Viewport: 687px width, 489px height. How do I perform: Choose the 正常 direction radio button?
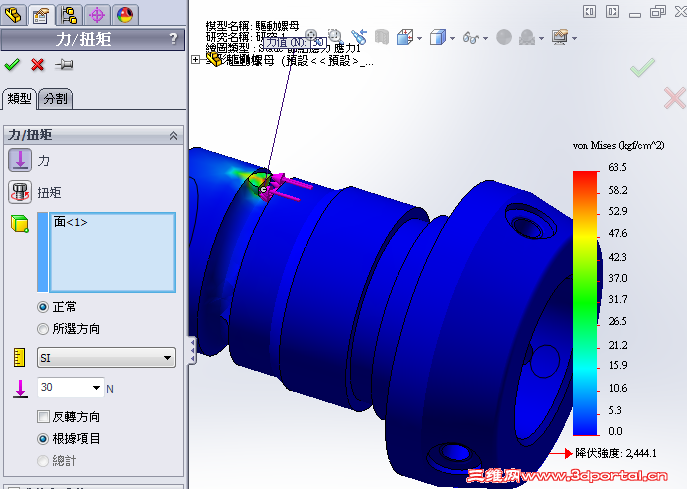click(43, 307)
